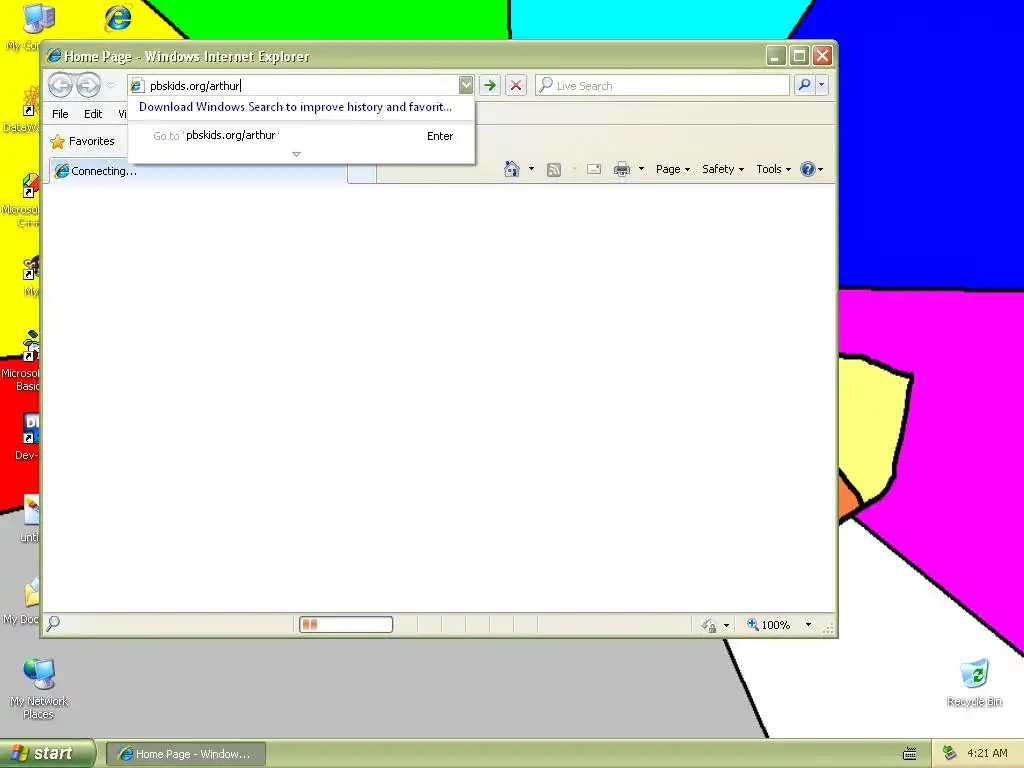Click the page loading progress bar
The width and height of the screenshot is (1024, 768).
346,625
